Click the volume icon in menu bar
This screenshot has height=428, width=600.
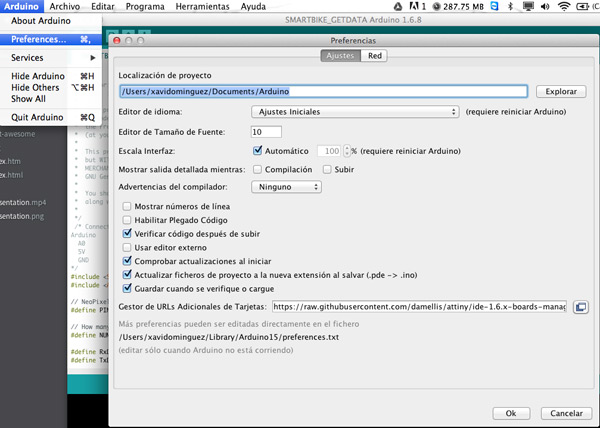pyautogui.click(x=545, y=6)
